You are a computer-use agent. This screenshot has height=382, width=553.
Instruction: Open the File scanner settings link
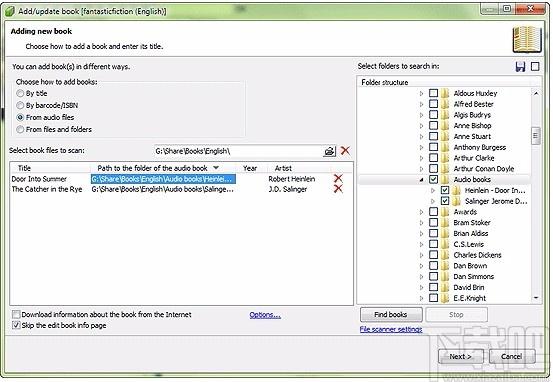391,329
